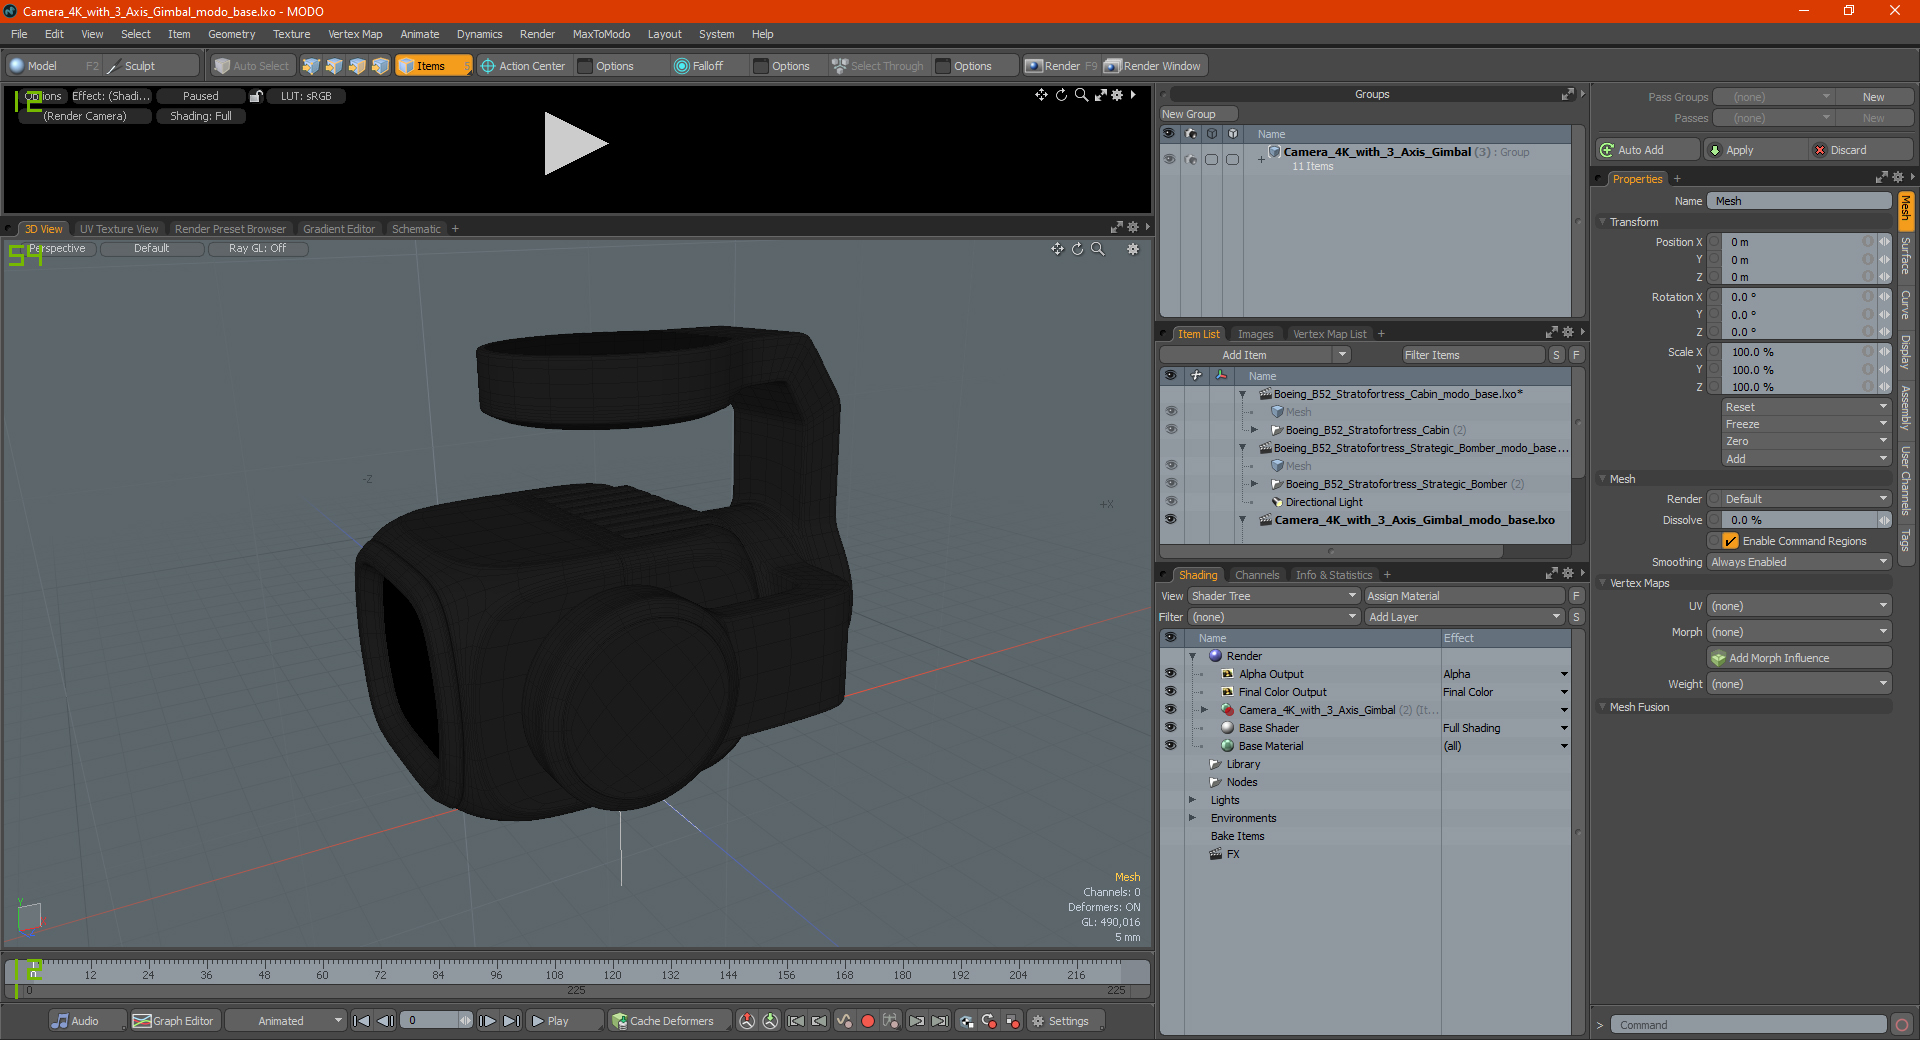1920x1040 pixels.
Task: Click the 3D viewport pan icon
Action: (x=1057, y=249)
